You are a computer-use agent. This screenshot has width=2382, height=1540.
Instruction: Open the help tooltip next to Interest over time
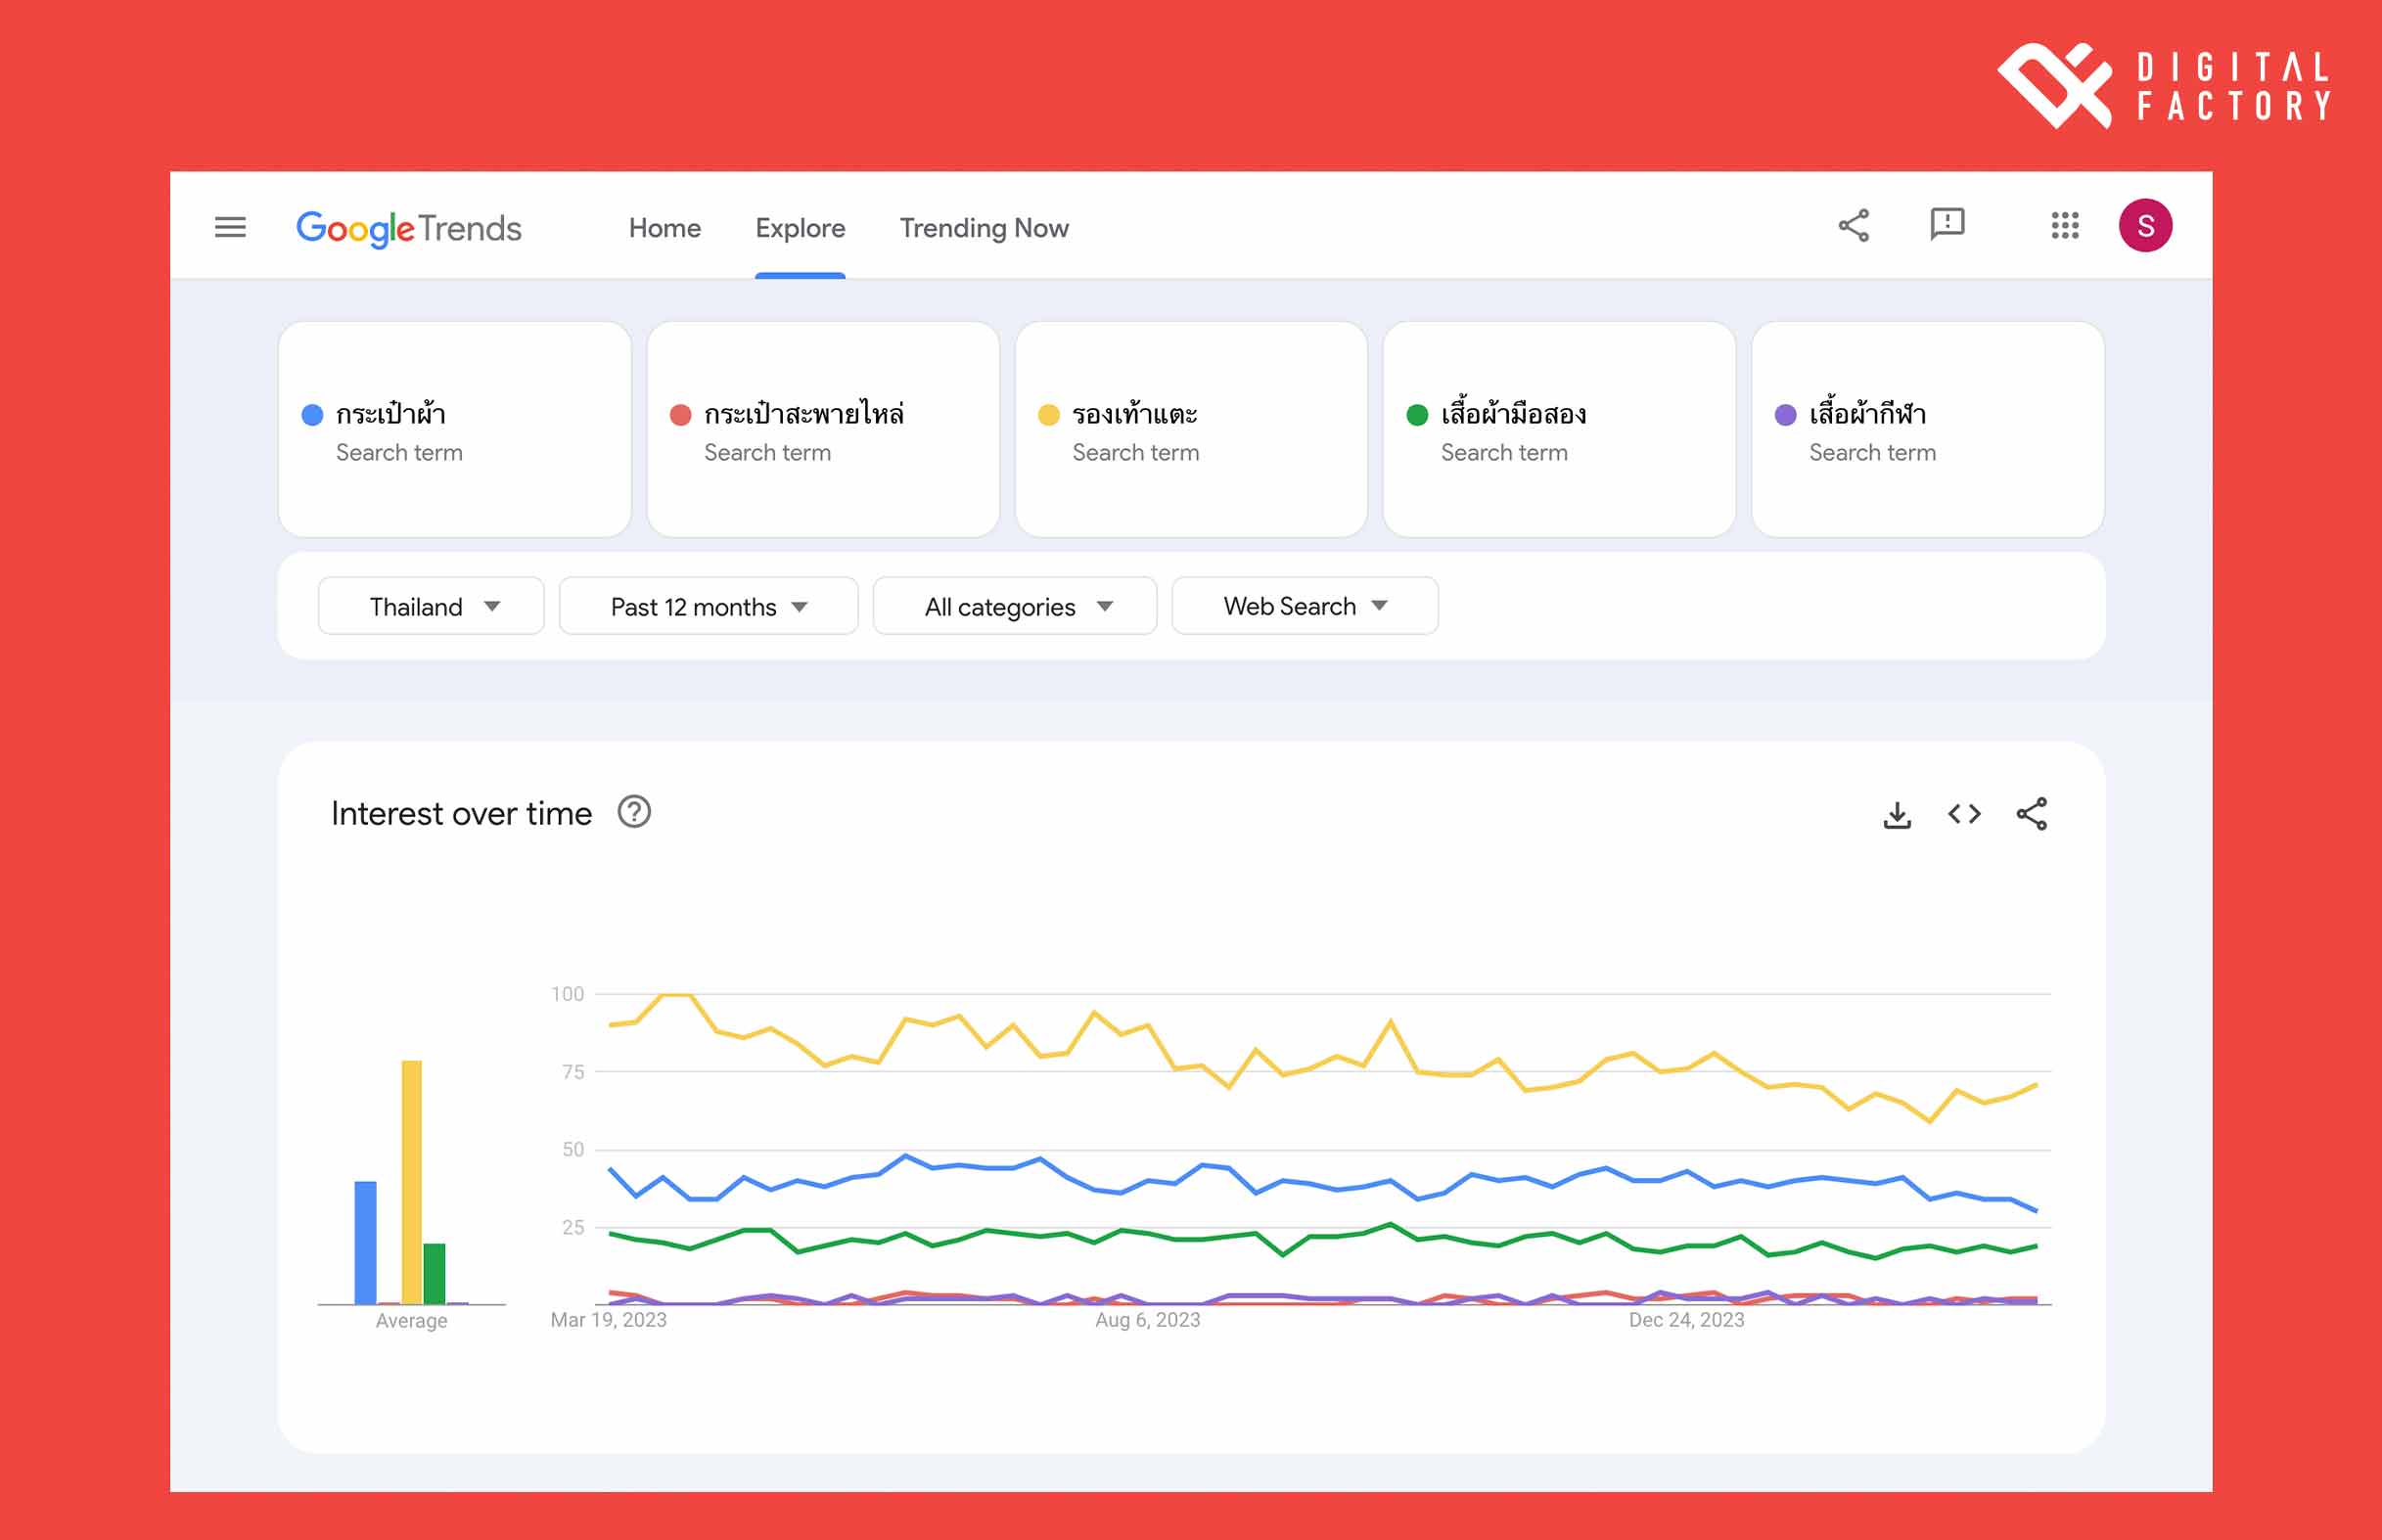(x=635, y=812)
